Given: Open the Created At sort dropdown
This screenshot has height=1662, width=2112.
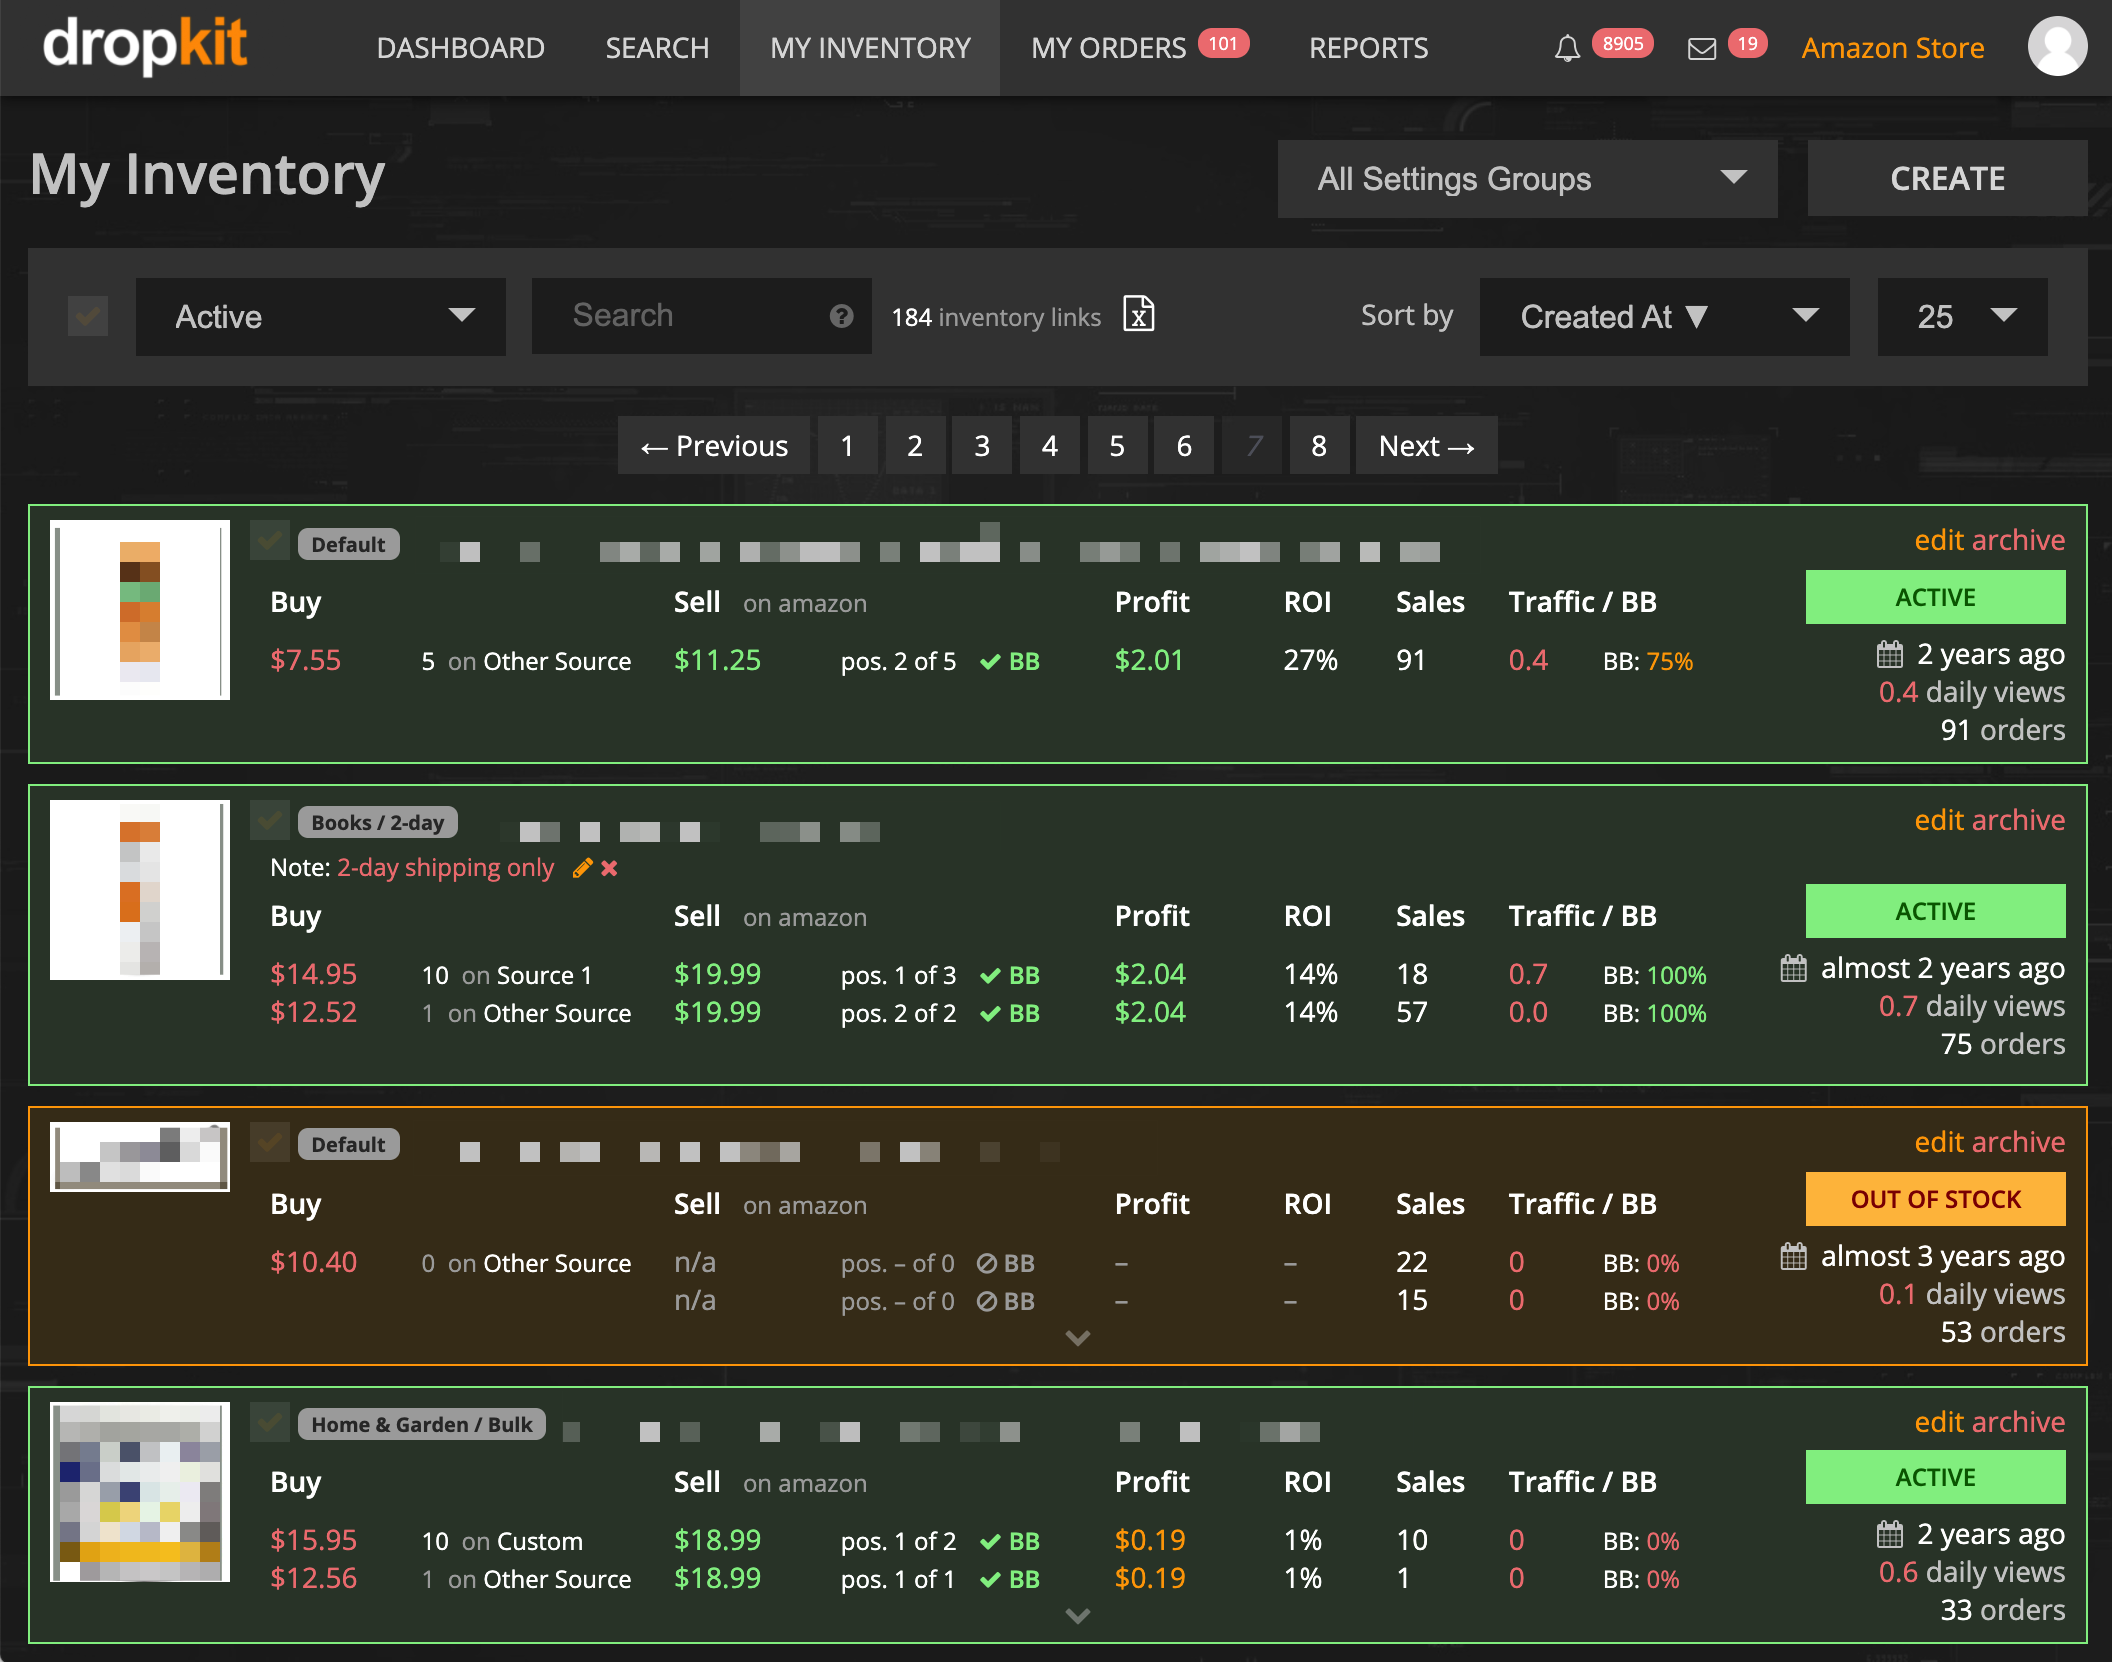Looking at the screenshot, I should coord(1663,316).
